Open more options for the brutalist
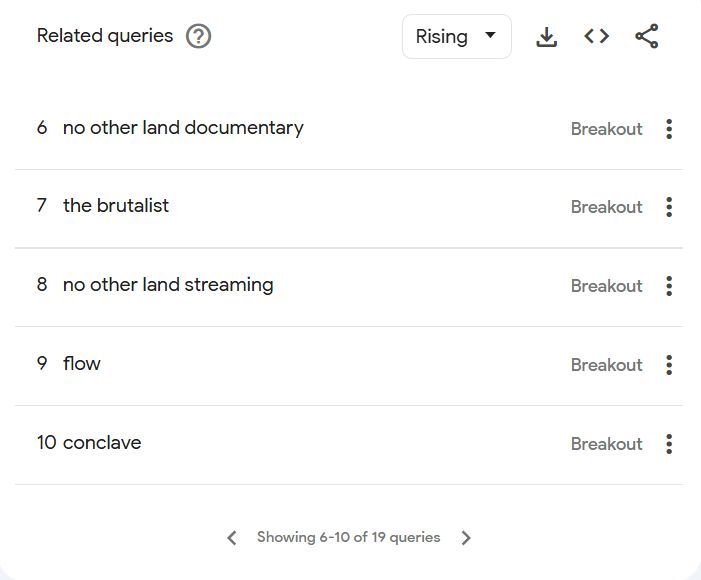 (x=669, y=207)
